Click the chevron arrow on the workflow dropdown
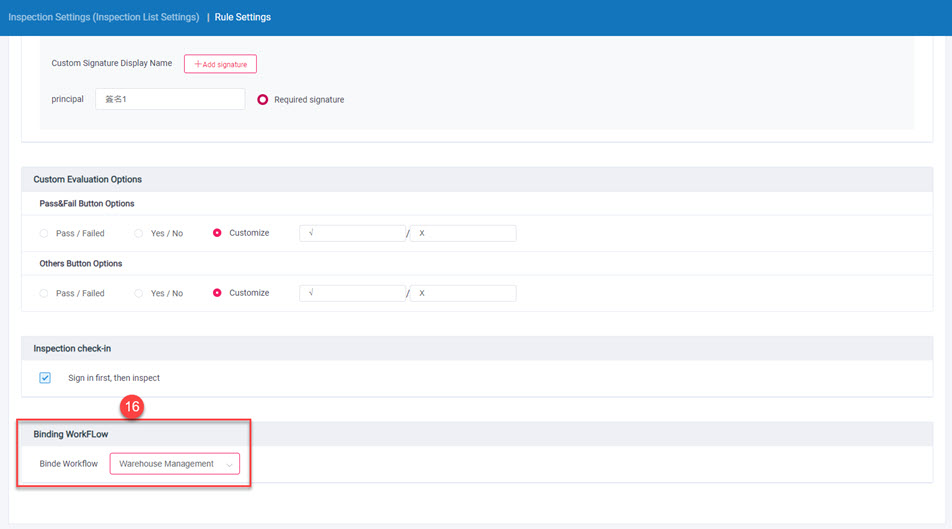This screenshot has height=529, width=952. (x=229, y=465)
